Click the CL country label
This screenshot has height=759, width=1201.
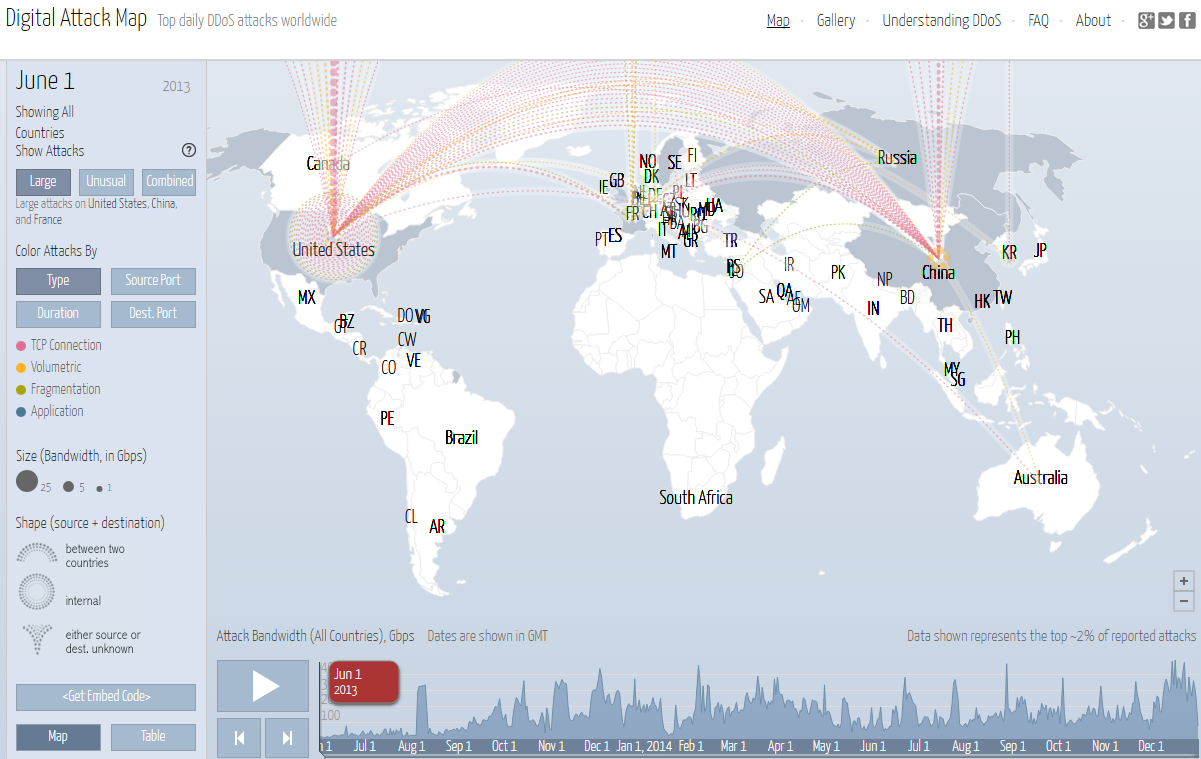tap(411, 517)
